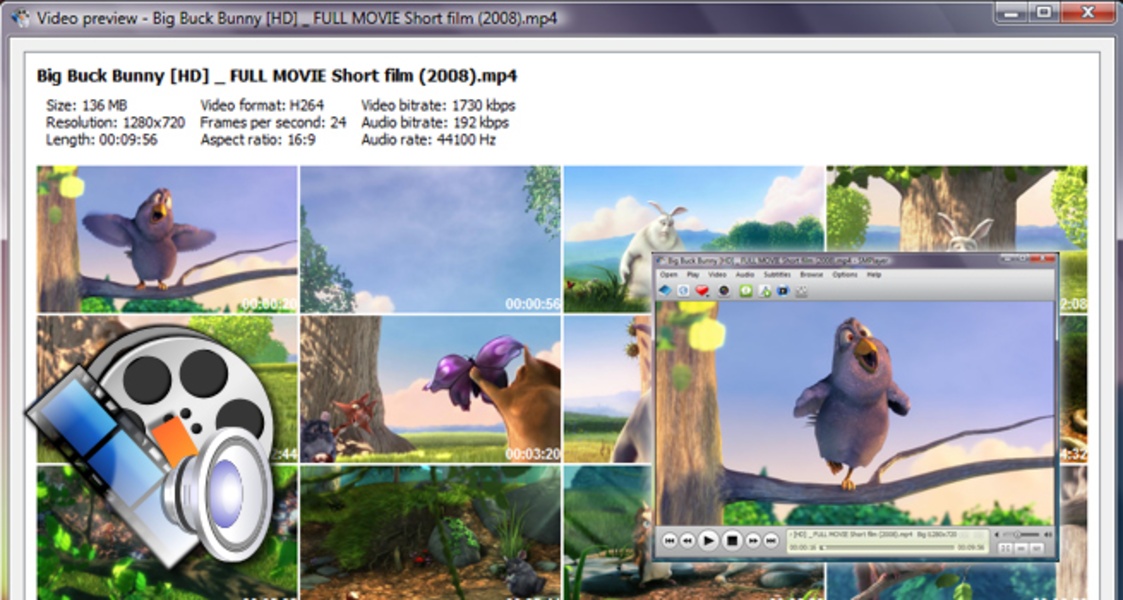1123x600 pixels.
Task: Select the white rabbit with clouds thumbnail
Action: click(x=693, y=239)
